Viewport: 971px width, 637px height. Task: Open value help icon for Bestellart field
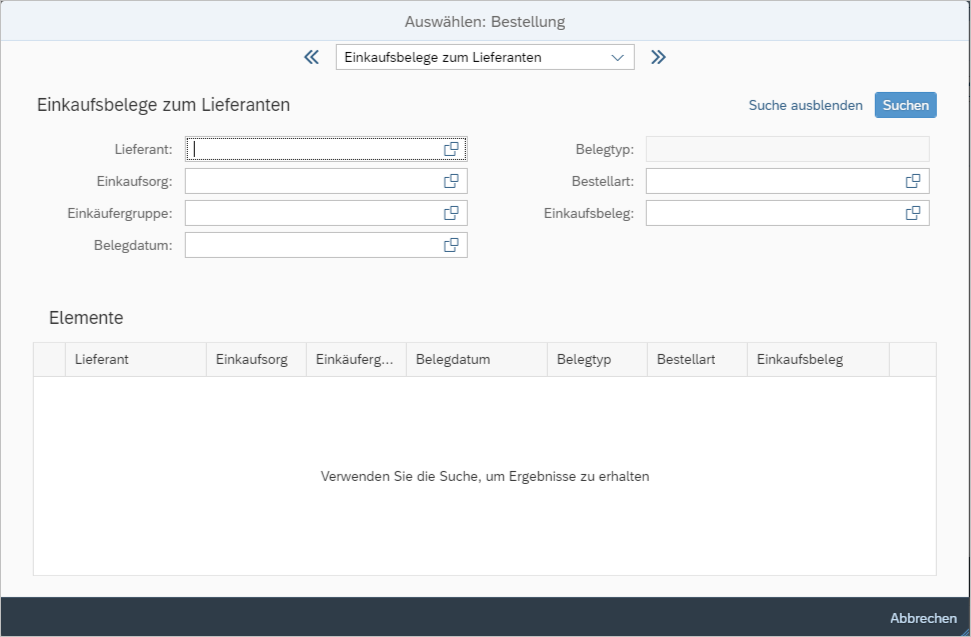[x=912, y=181]
